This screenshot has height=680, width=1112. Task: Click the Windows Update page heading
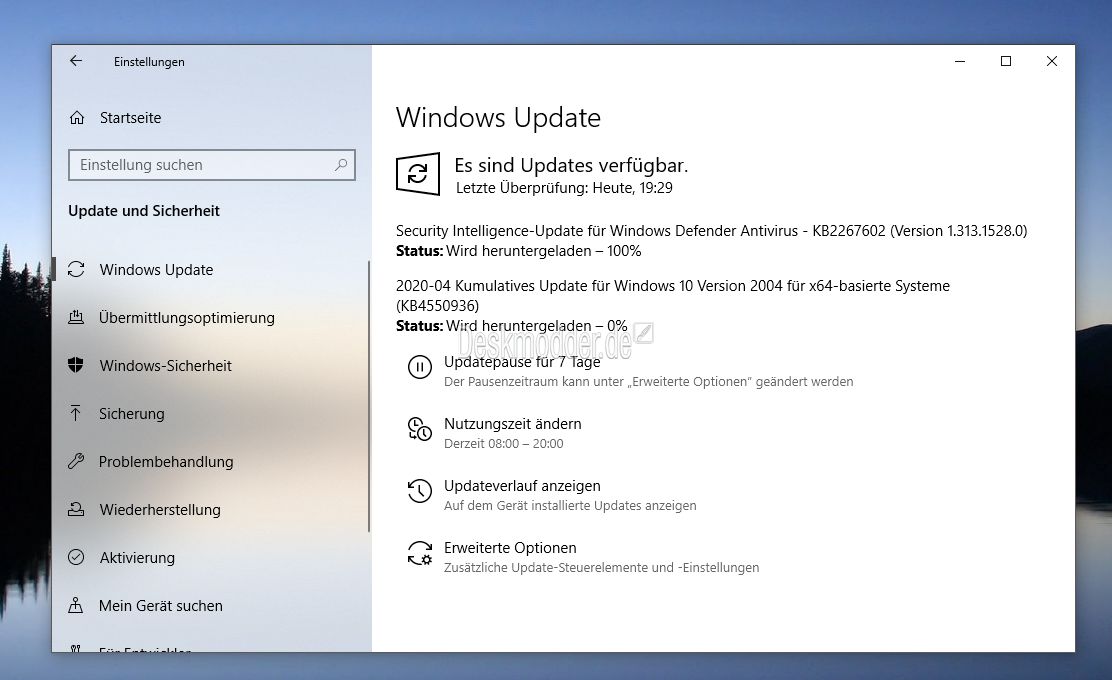coord(498,118)
